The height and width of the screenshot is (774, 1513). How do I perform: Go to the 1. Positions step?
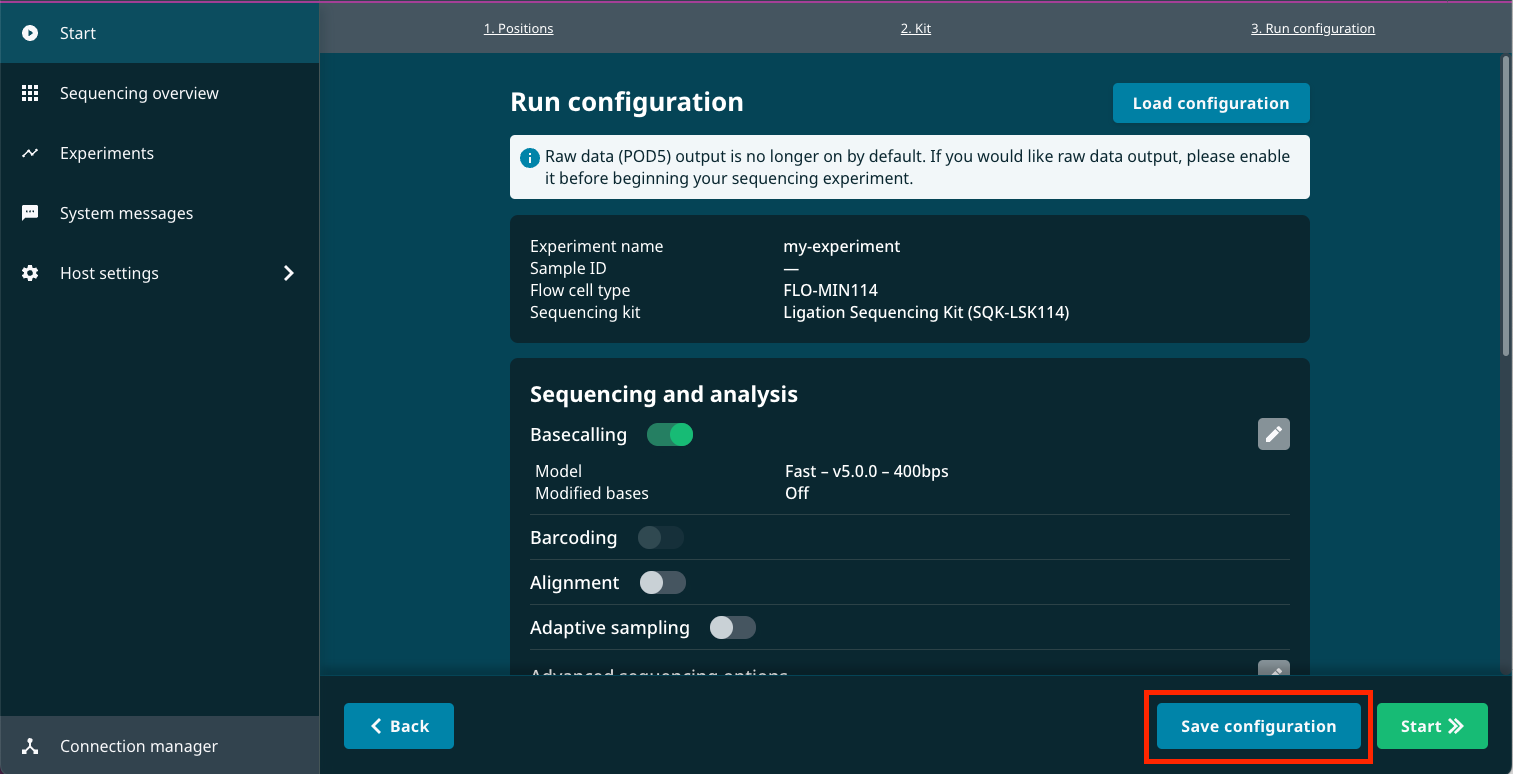[518, 28]
